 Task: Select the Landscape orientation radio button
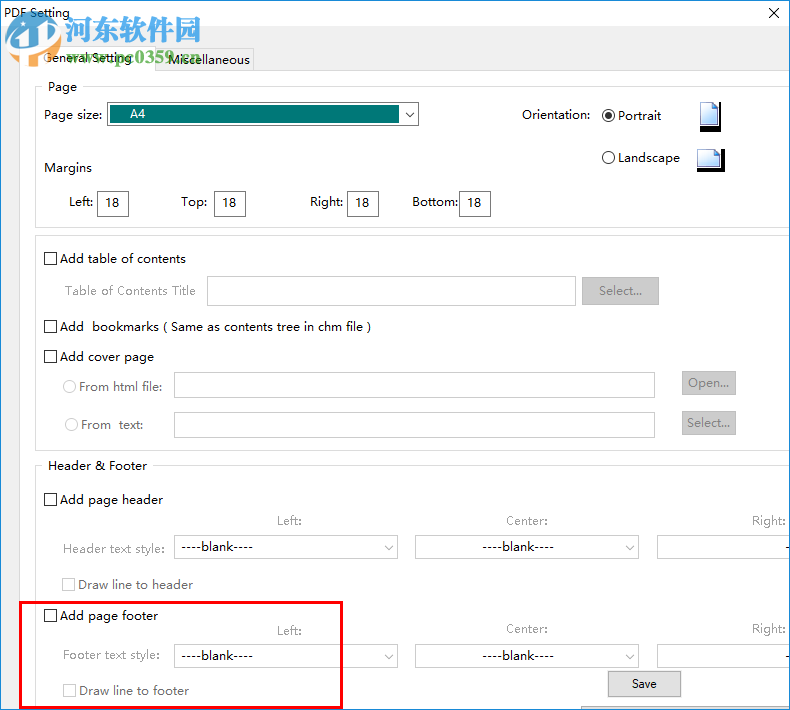[608, 158]
